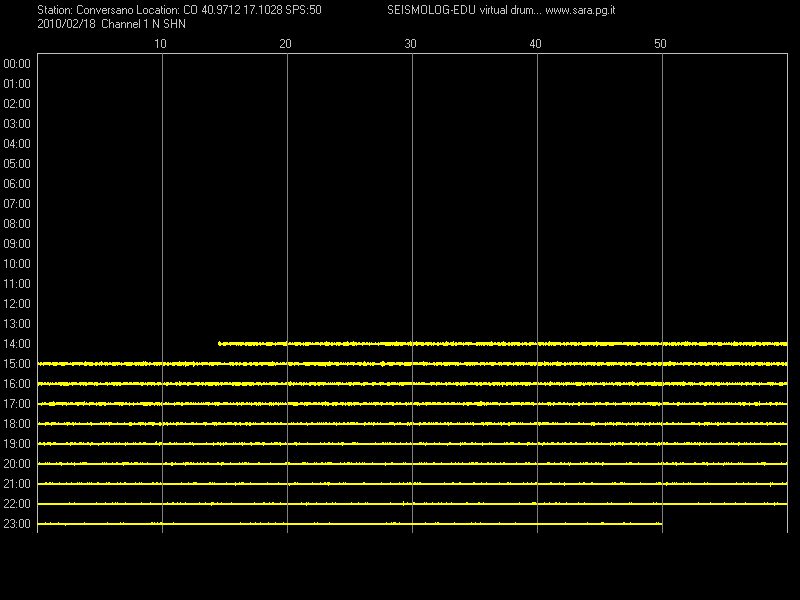The width and height of the screenshot is (800, 600).
Task: Click the 07:00 hour label
Action: 17,204
